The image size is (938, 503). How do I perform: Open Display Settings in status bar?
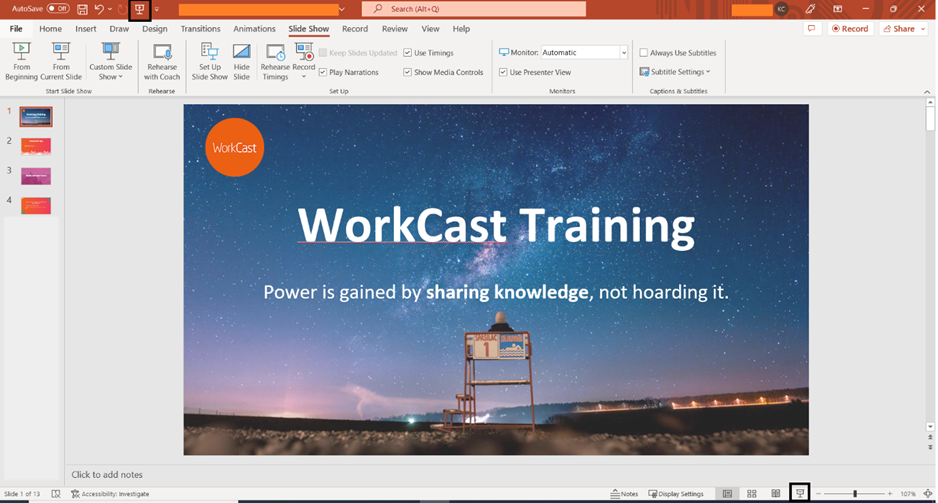(x=677, y=494)
